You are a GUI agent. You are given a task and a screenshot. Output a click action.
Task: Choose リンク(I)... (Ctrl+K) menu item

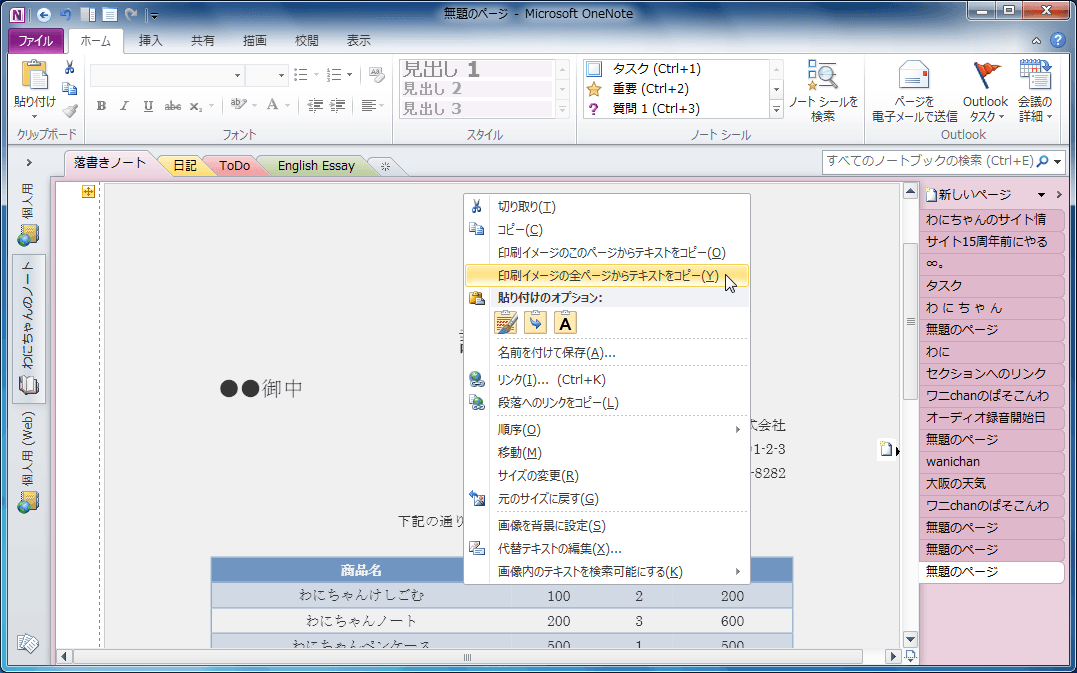pos(607,380)
